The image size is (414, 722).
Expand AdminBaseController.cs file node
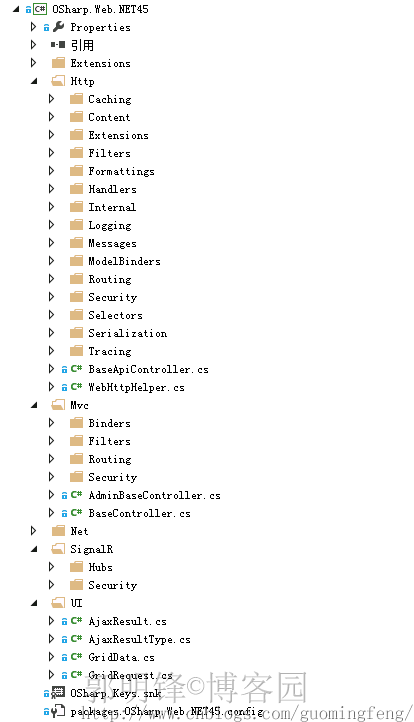pyautogui.click(x=51, y=495)
